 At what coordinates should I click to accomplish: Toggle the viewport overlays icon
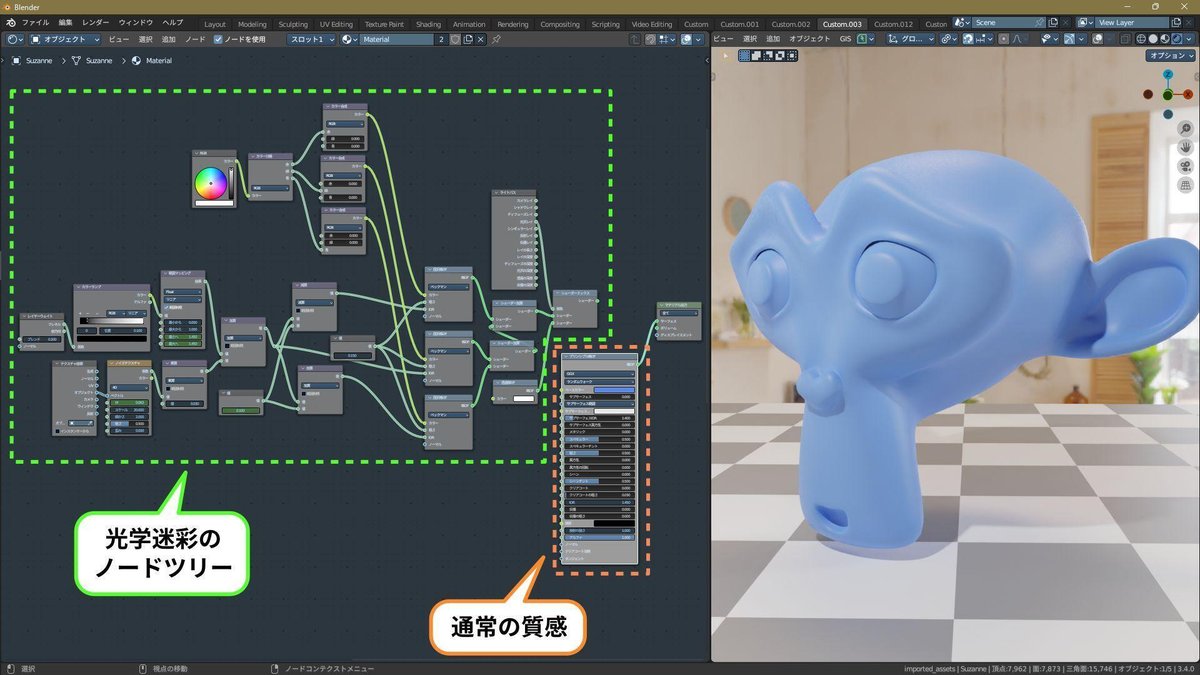(x=1098, y=39)
